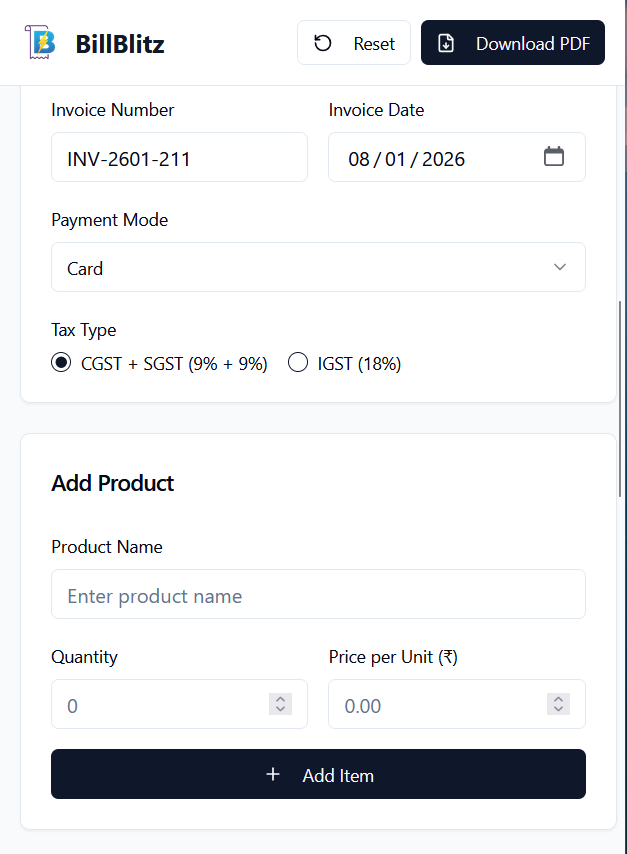Click Quantity spinner arrows

281,704
